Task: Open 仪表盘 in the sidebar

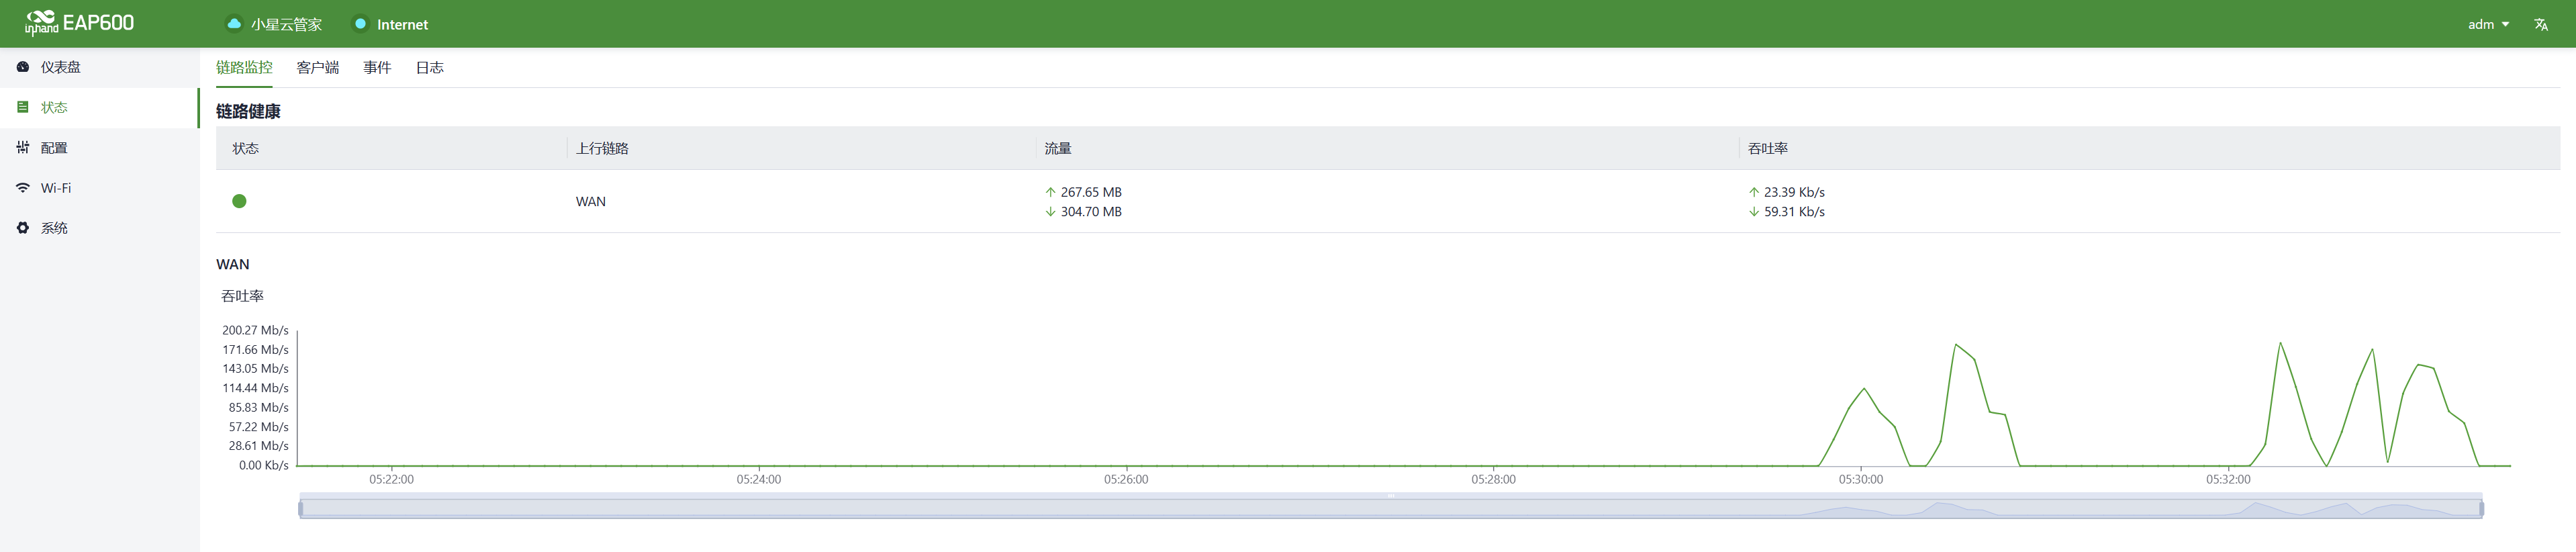Action: 100,67
